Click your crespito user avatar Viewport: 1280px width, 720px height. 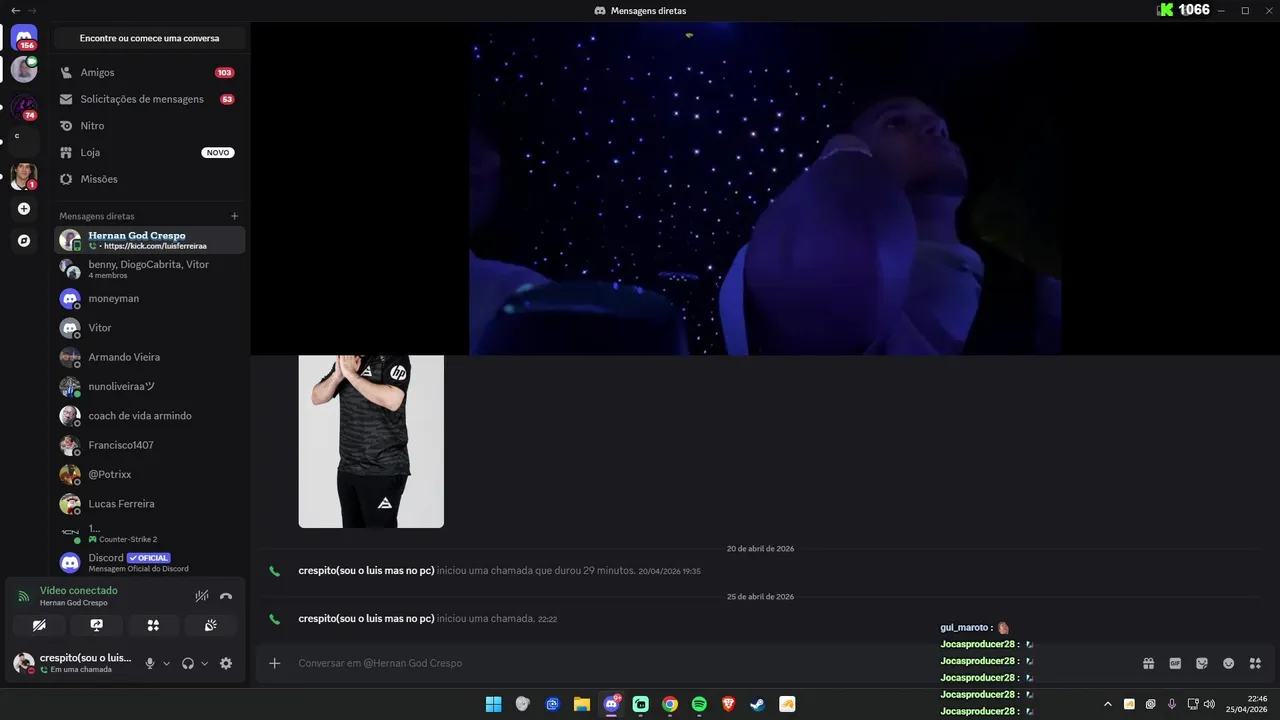tap(24, 663)
